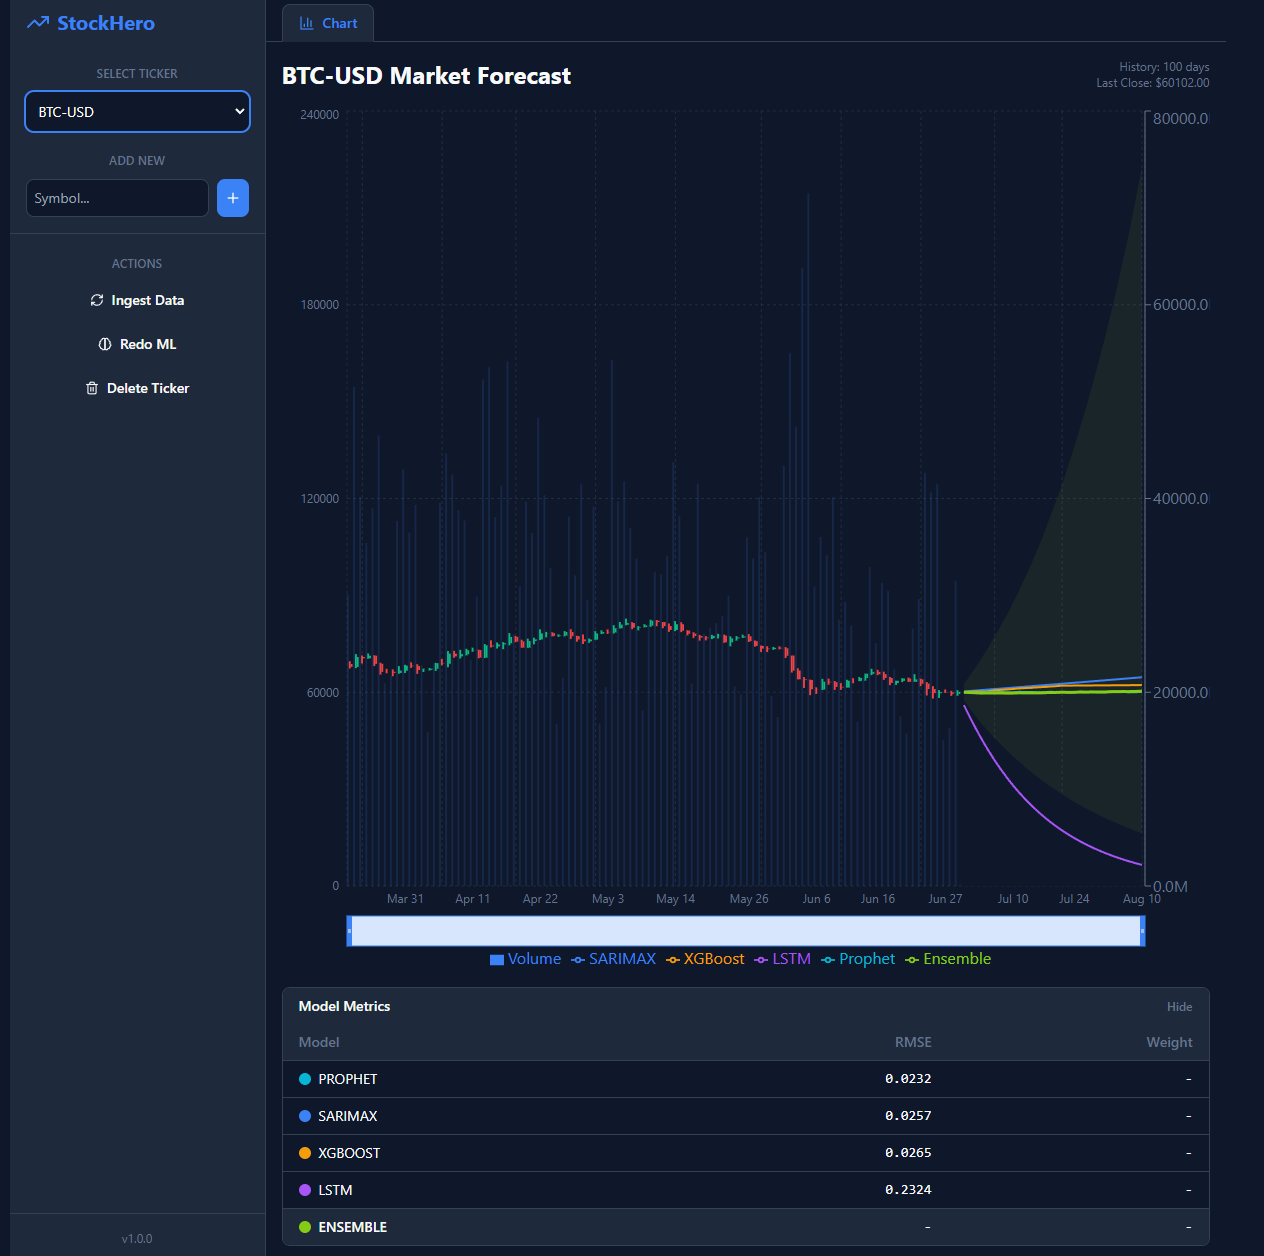Click the ENSEMBLE green color dot
The height and width of the screenshot is (1256, 1264).
(x=305, y=1227)
